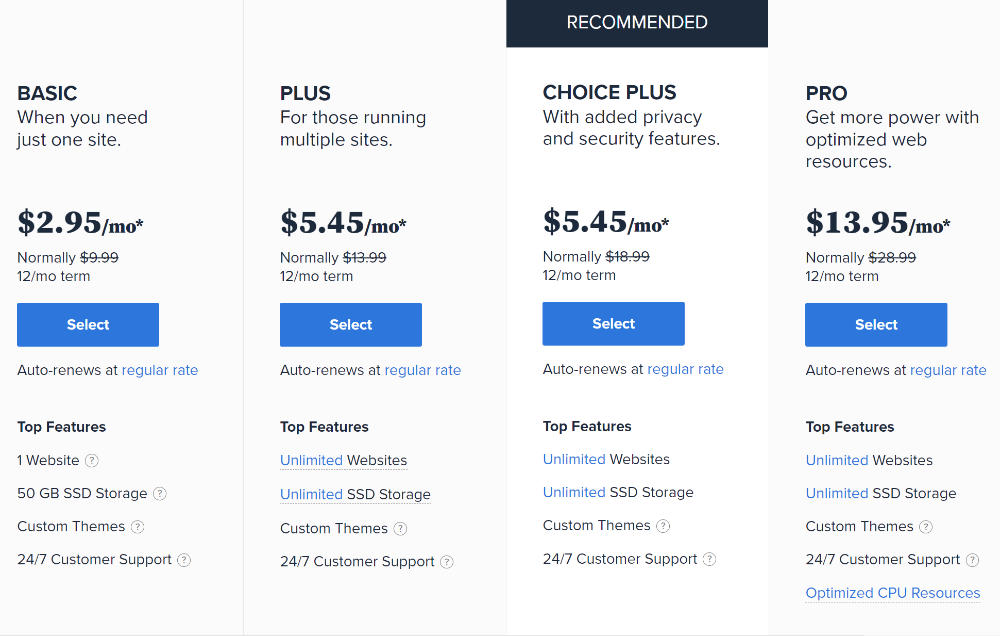Click Unlimited SSD Storage link in Choice Plus
This screenshot has width=1000, height=636.
tap(574, 492)
